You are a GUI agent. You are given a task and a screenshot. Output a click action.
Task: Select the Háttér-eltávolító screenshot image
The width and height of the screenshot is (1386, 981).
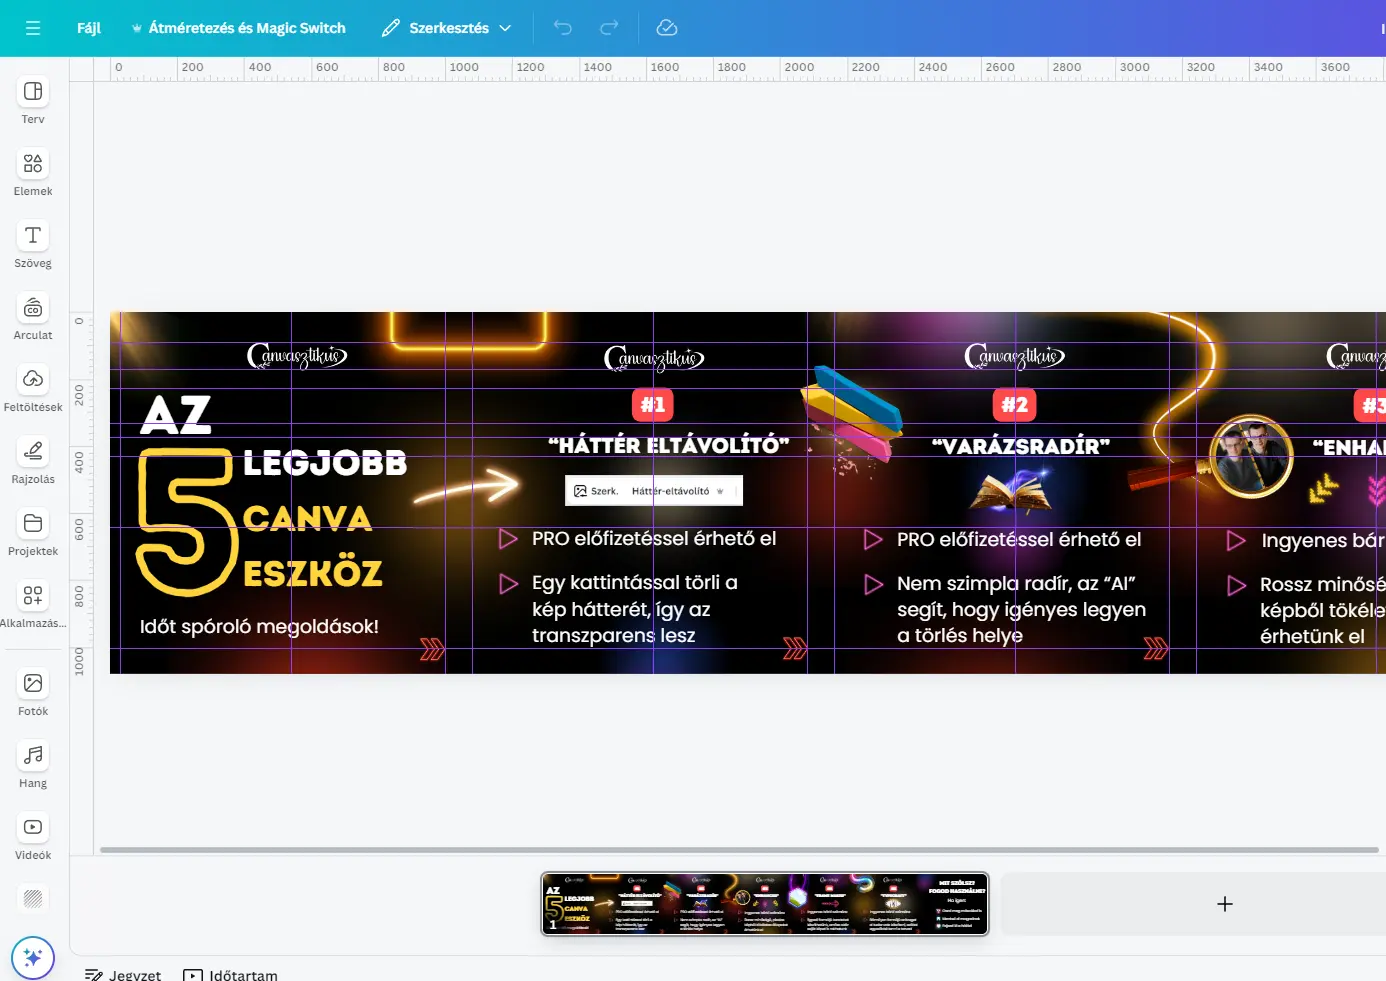coord(654,491)
